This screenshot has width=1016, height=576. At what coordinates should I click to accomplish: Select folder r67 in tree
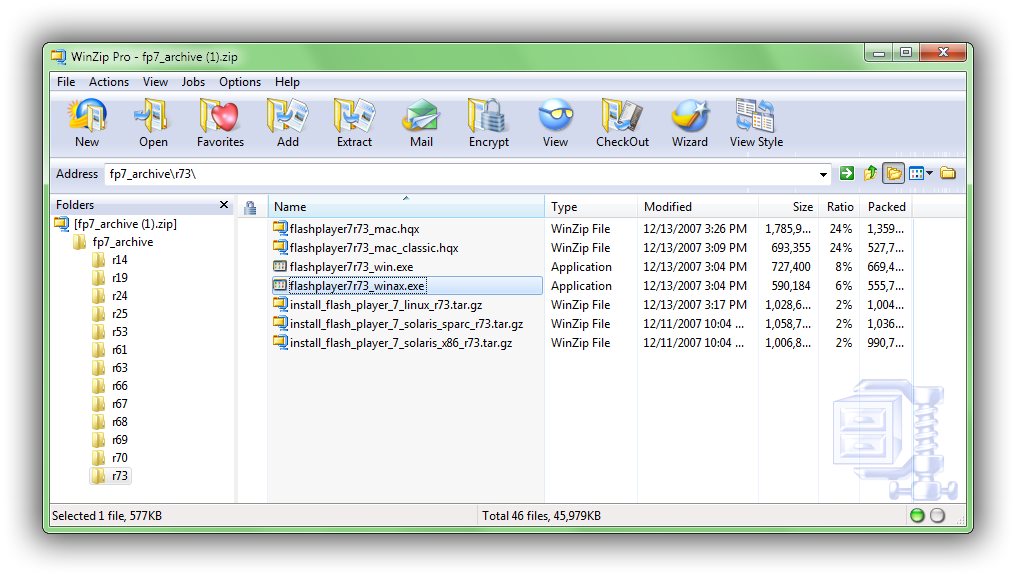119,404
